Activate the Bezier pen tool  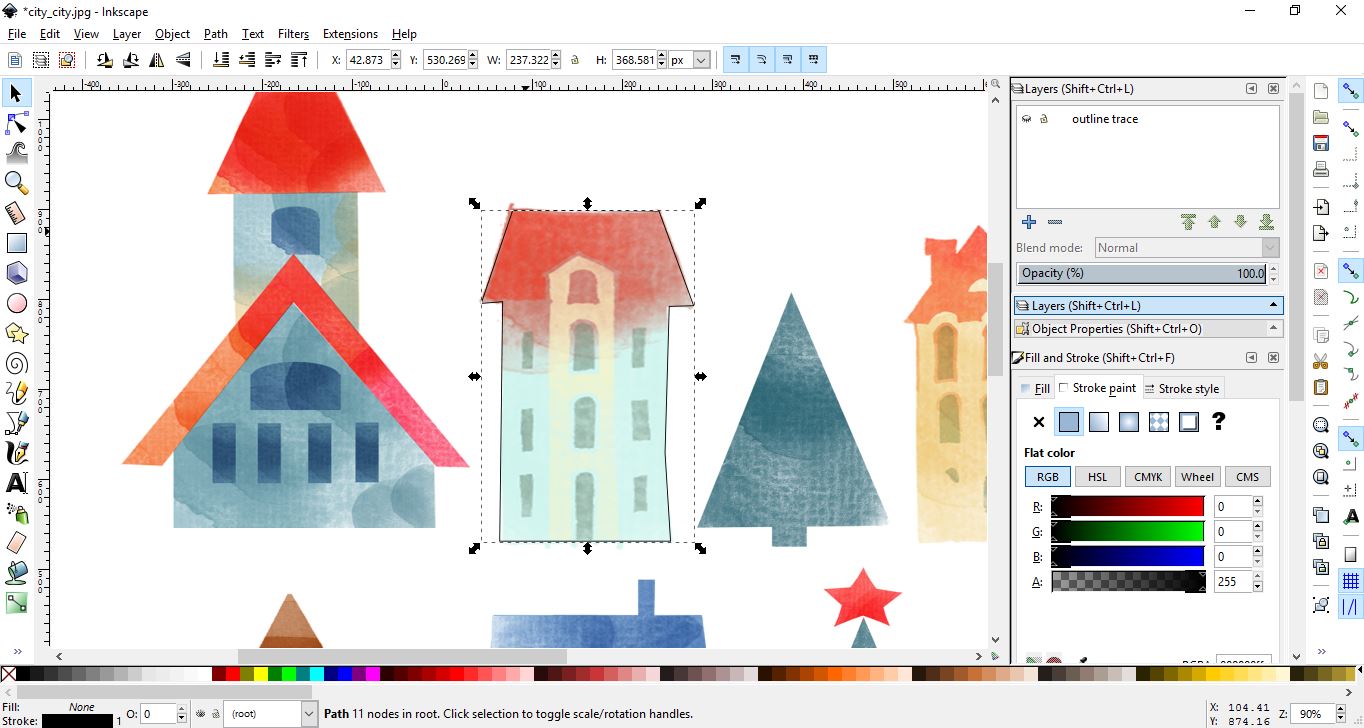click(x=16, y=422)
